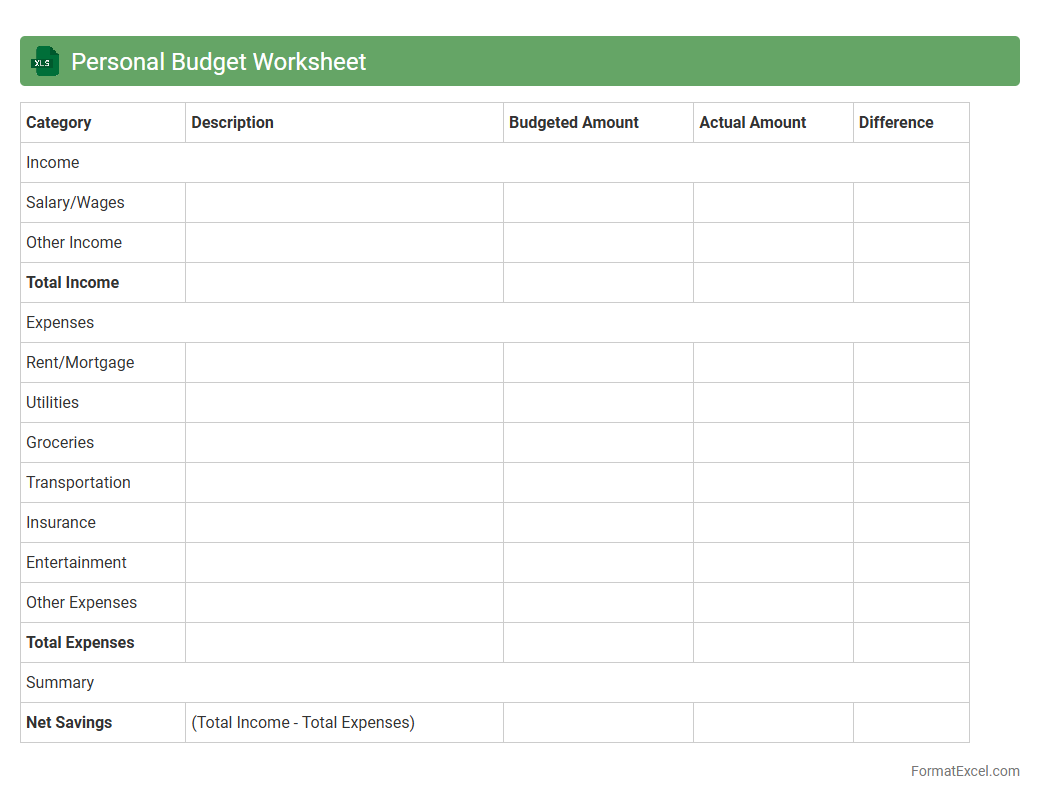Click the Description cell for Utilities

344,402
